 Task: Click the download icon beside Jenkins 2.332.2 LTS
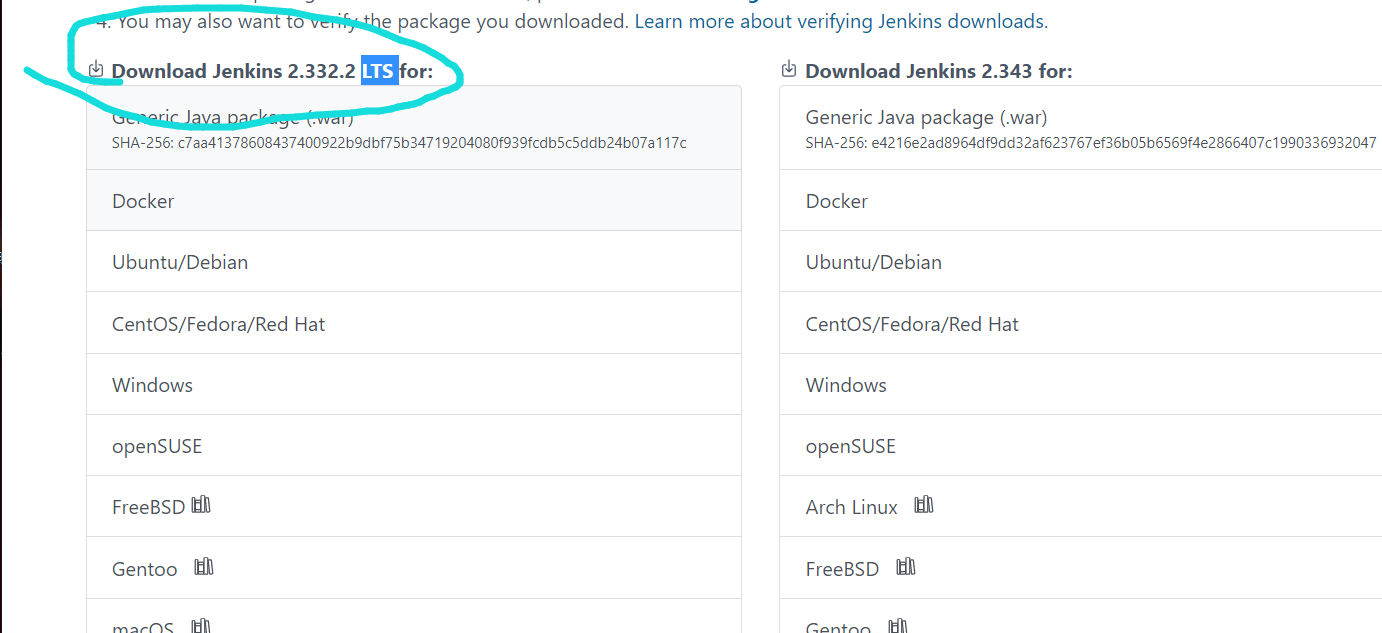click(96, 69)
